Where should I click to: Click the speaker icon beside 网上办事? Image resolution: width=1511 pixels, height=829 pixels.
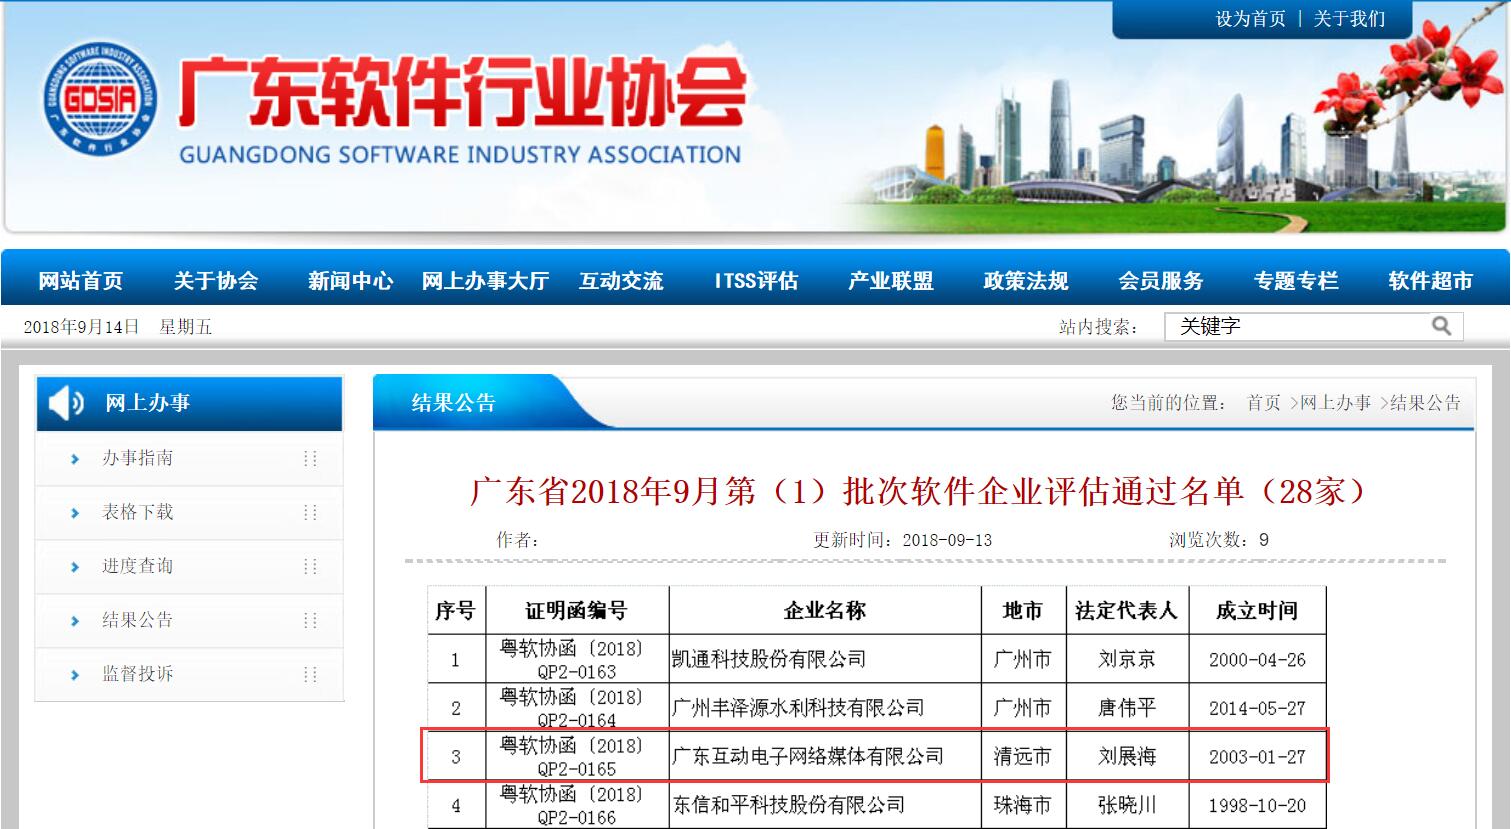66,403
